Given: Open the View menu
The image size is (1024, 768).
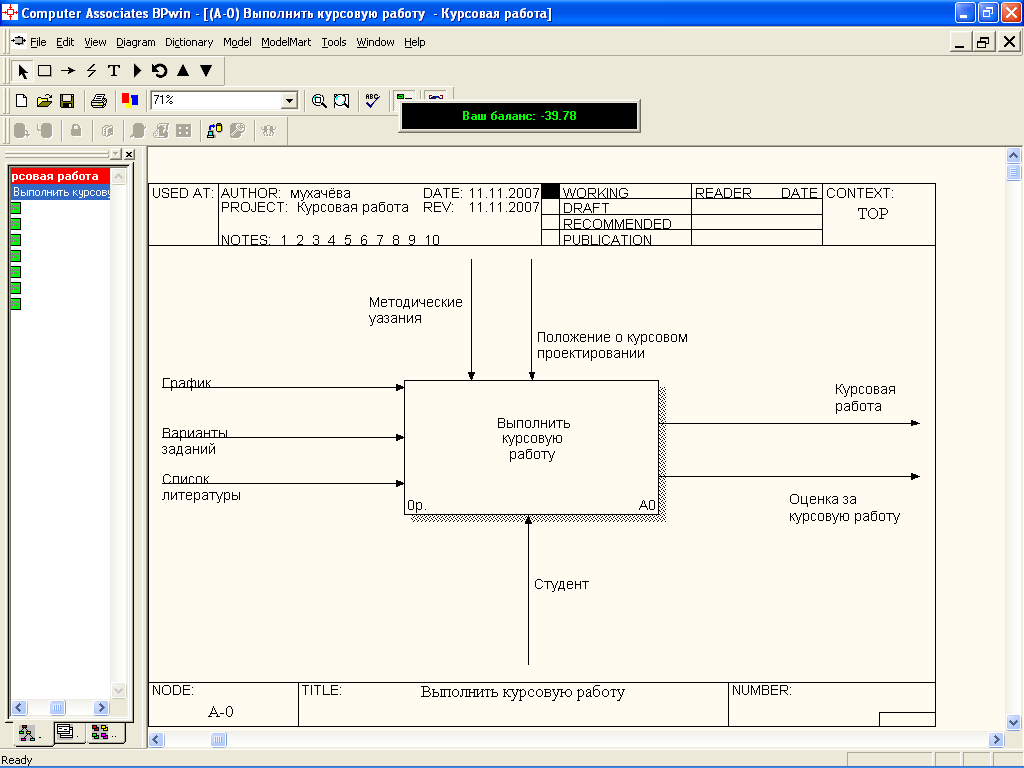Looking at the screenshot, I should pyautogui.click(x=95, y=42).
